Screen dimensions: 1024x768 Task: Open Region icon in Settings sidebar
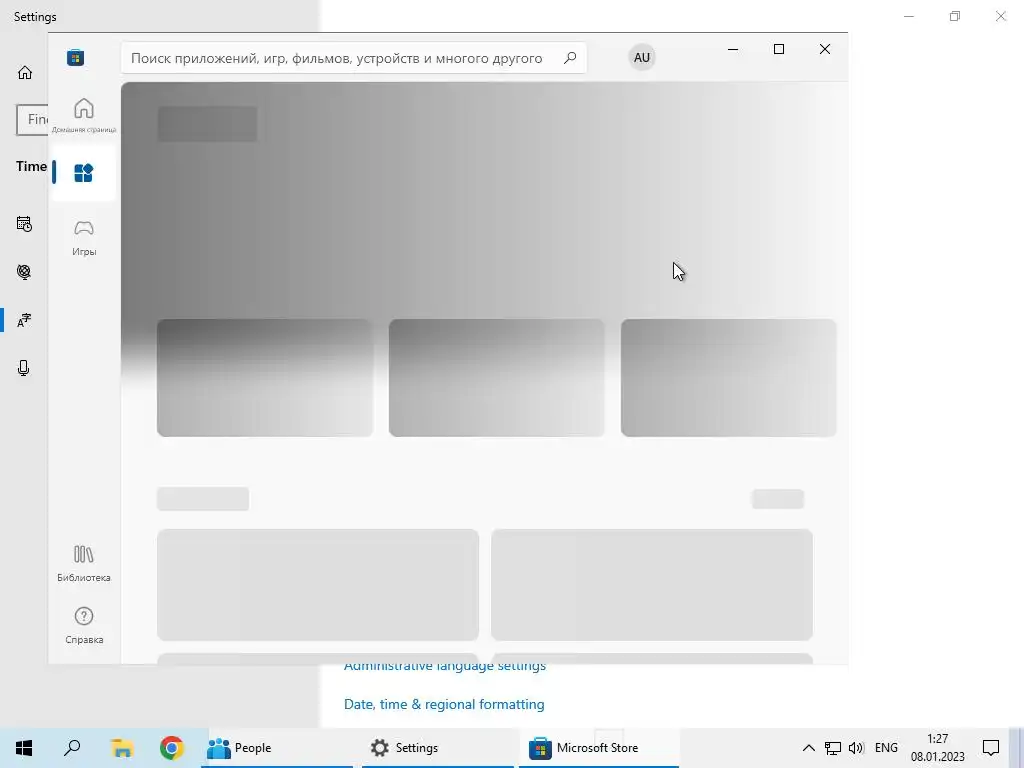point(24,272)
